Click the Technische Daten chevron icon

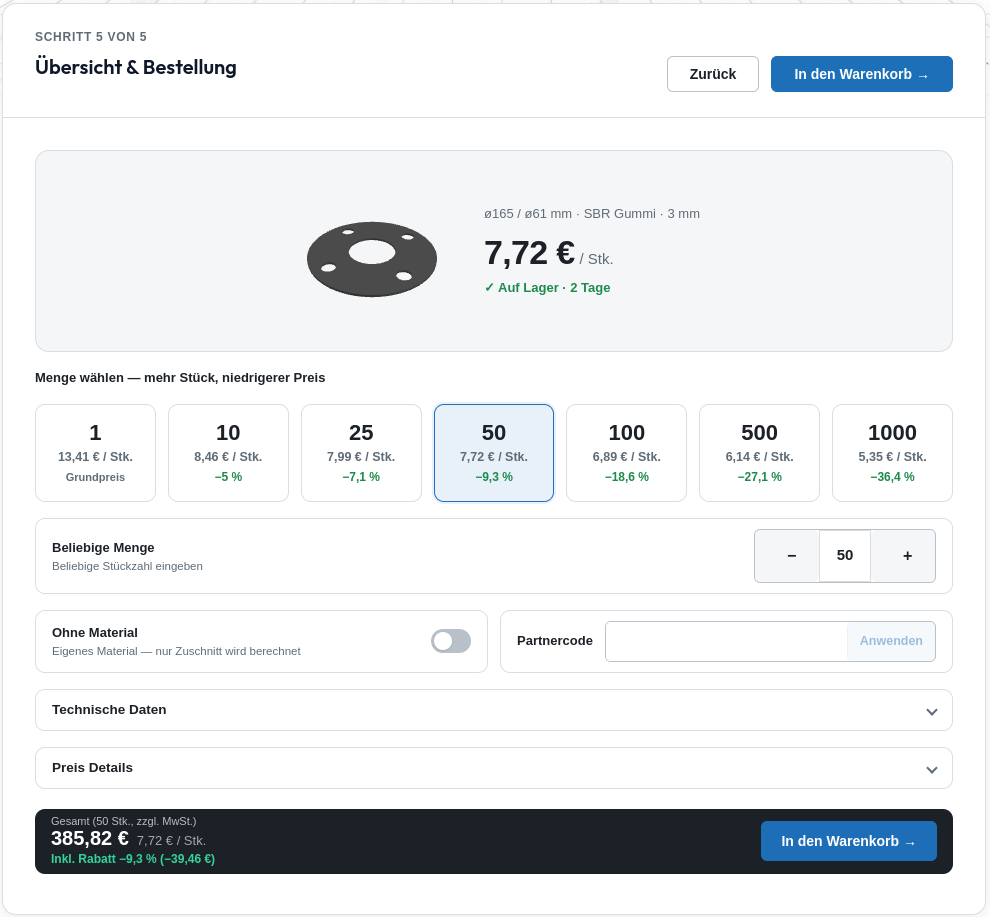[x=931, y=712]
